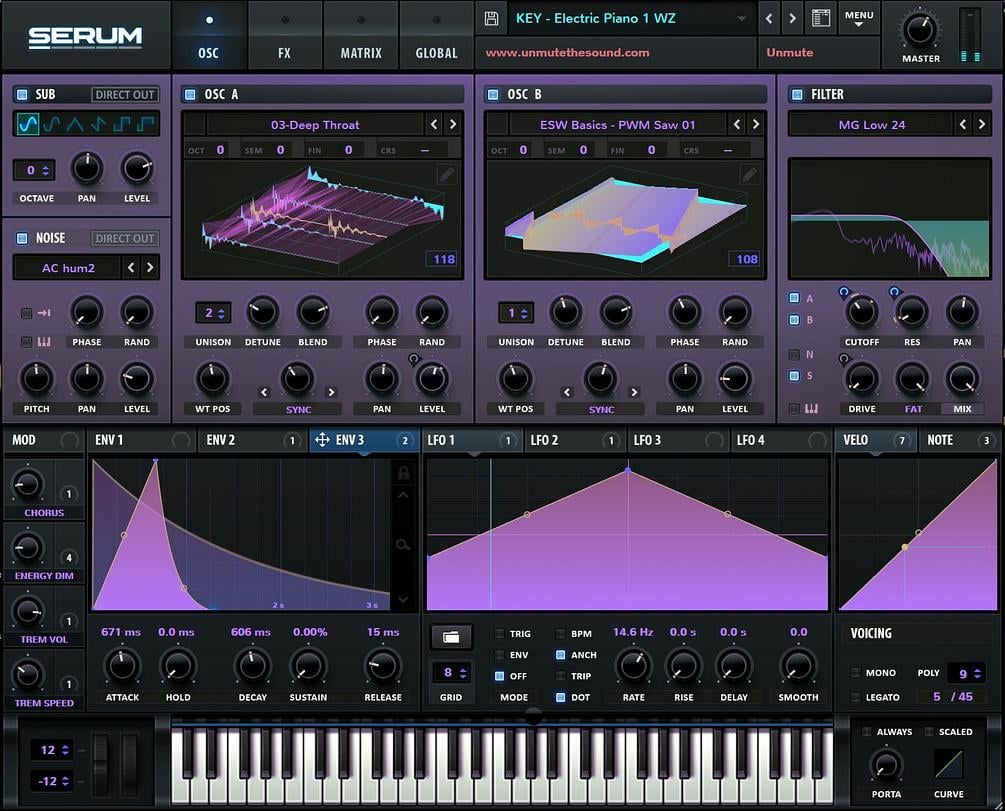The width and height of the screenshot is (1005, 811).
Task: Enable MONO mode in the Voicing panel
Action: pos(857,673)
